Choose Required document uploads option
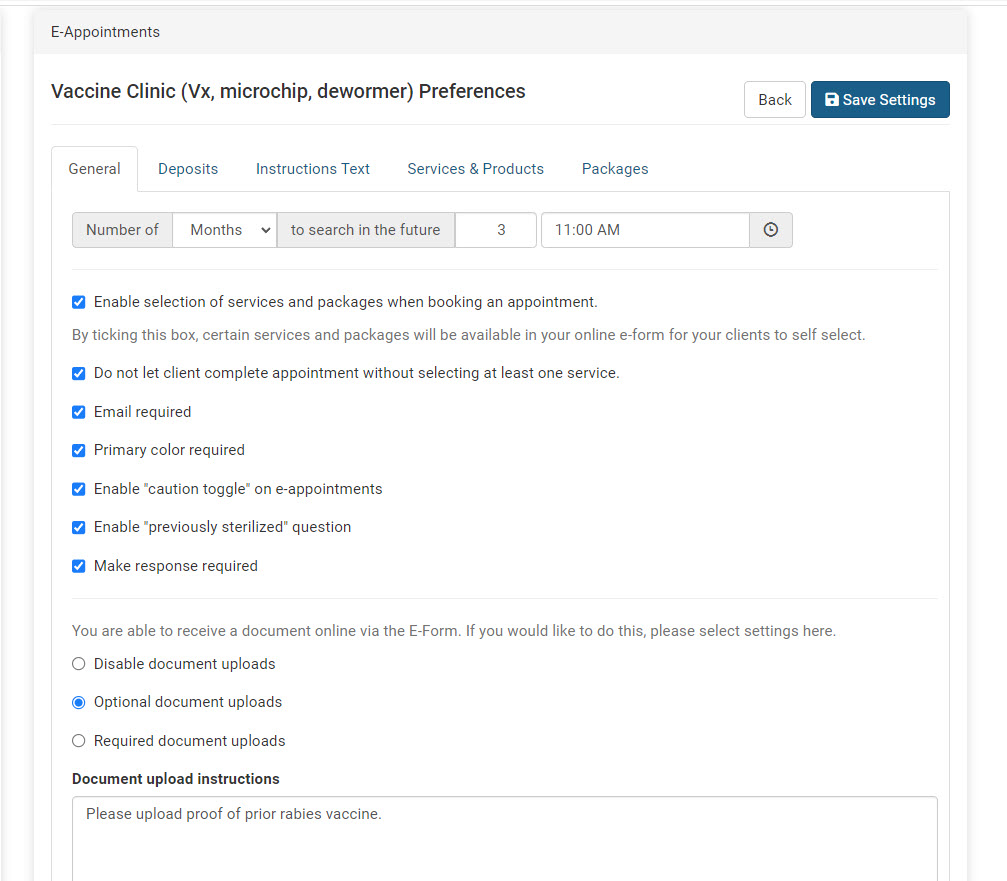Viewport: 1007px width, 881px height. [x=79, y=741]
